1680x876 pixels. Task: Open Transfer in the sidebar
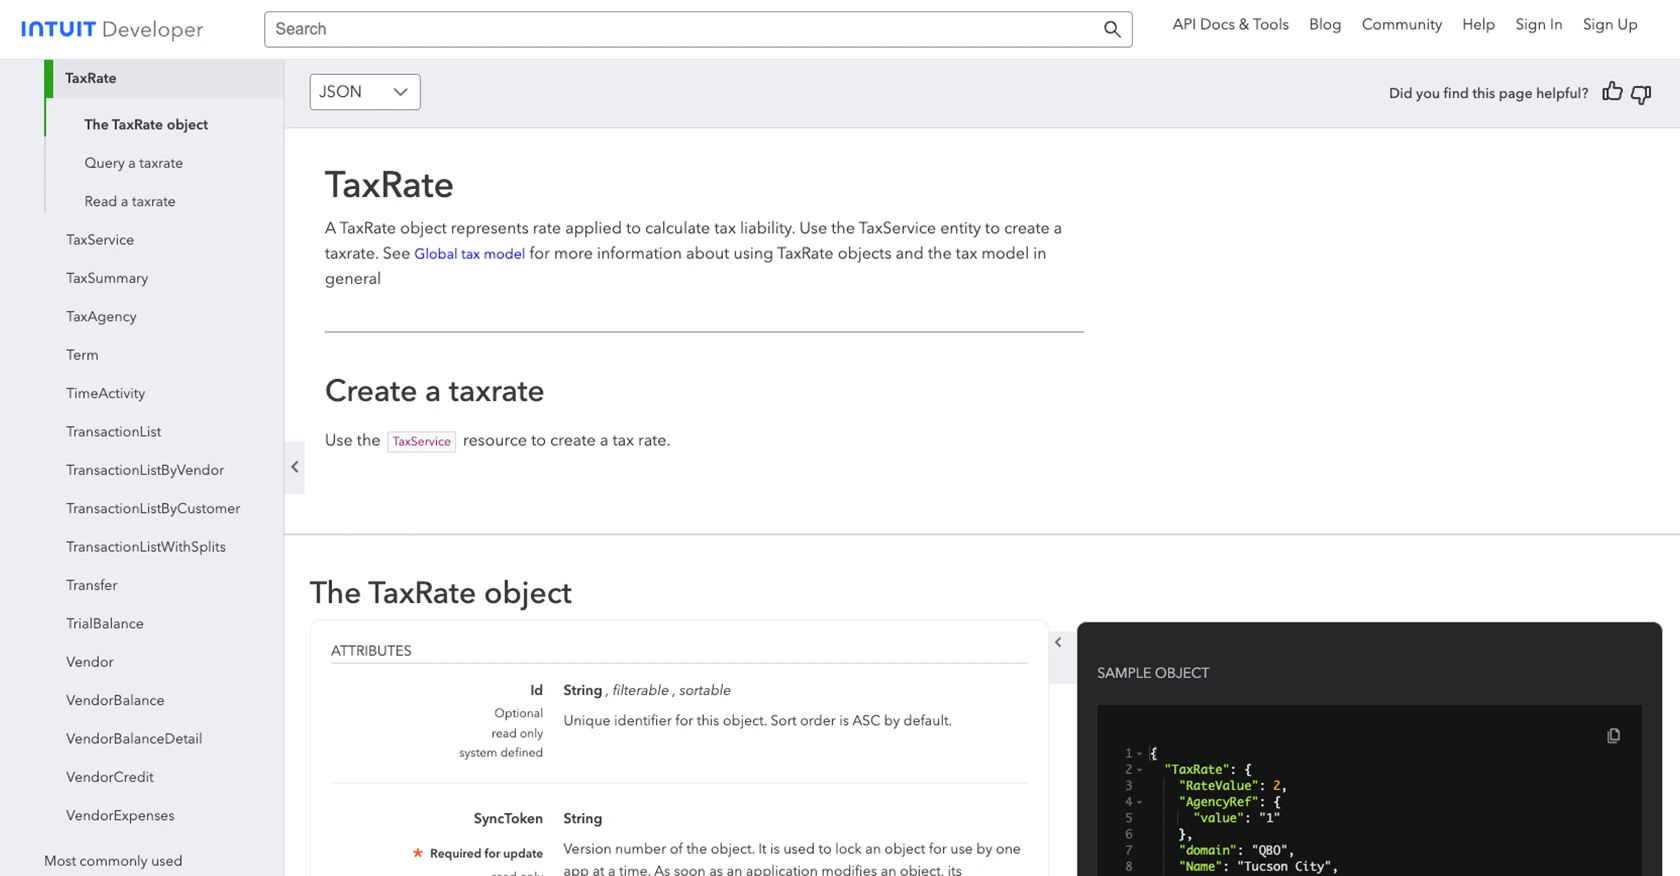click(92, 585)
